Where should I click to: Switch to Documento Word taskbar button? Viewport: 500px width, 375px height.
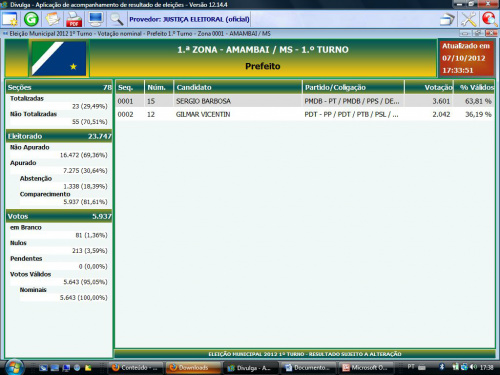click(x=308, y=368)
